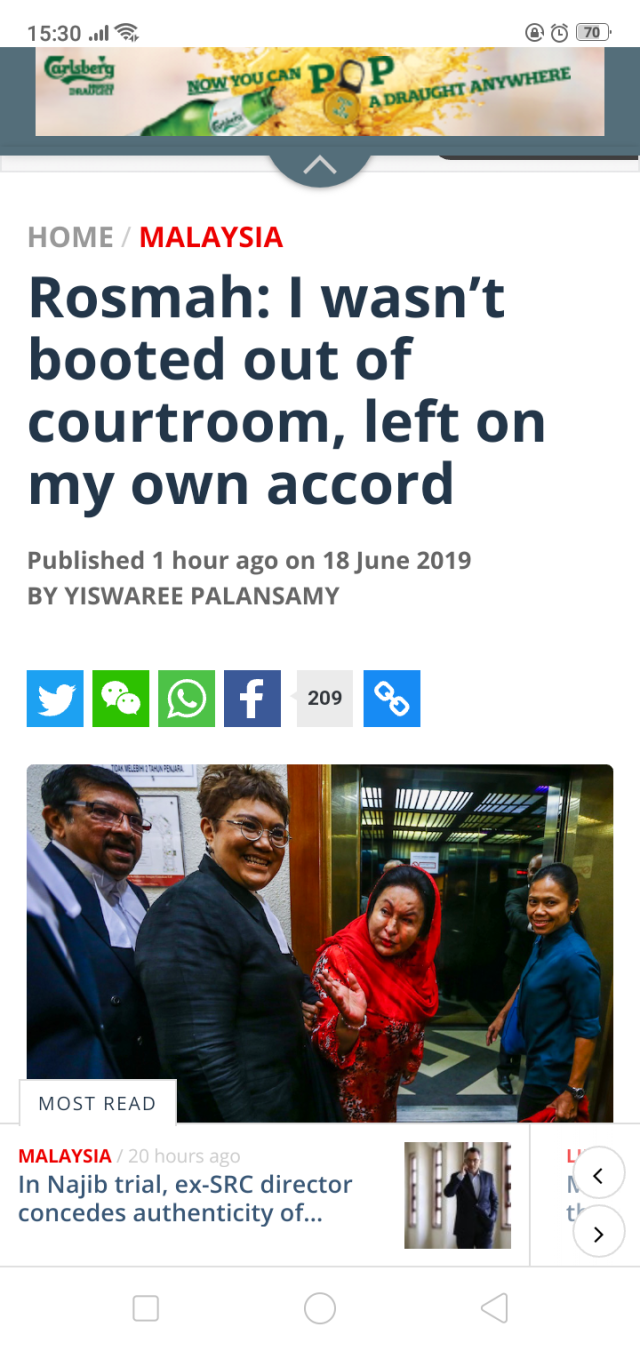Screen dimensions: 640x1351
Task: Tap the Android home circle button
Action: pos(320,1308)
